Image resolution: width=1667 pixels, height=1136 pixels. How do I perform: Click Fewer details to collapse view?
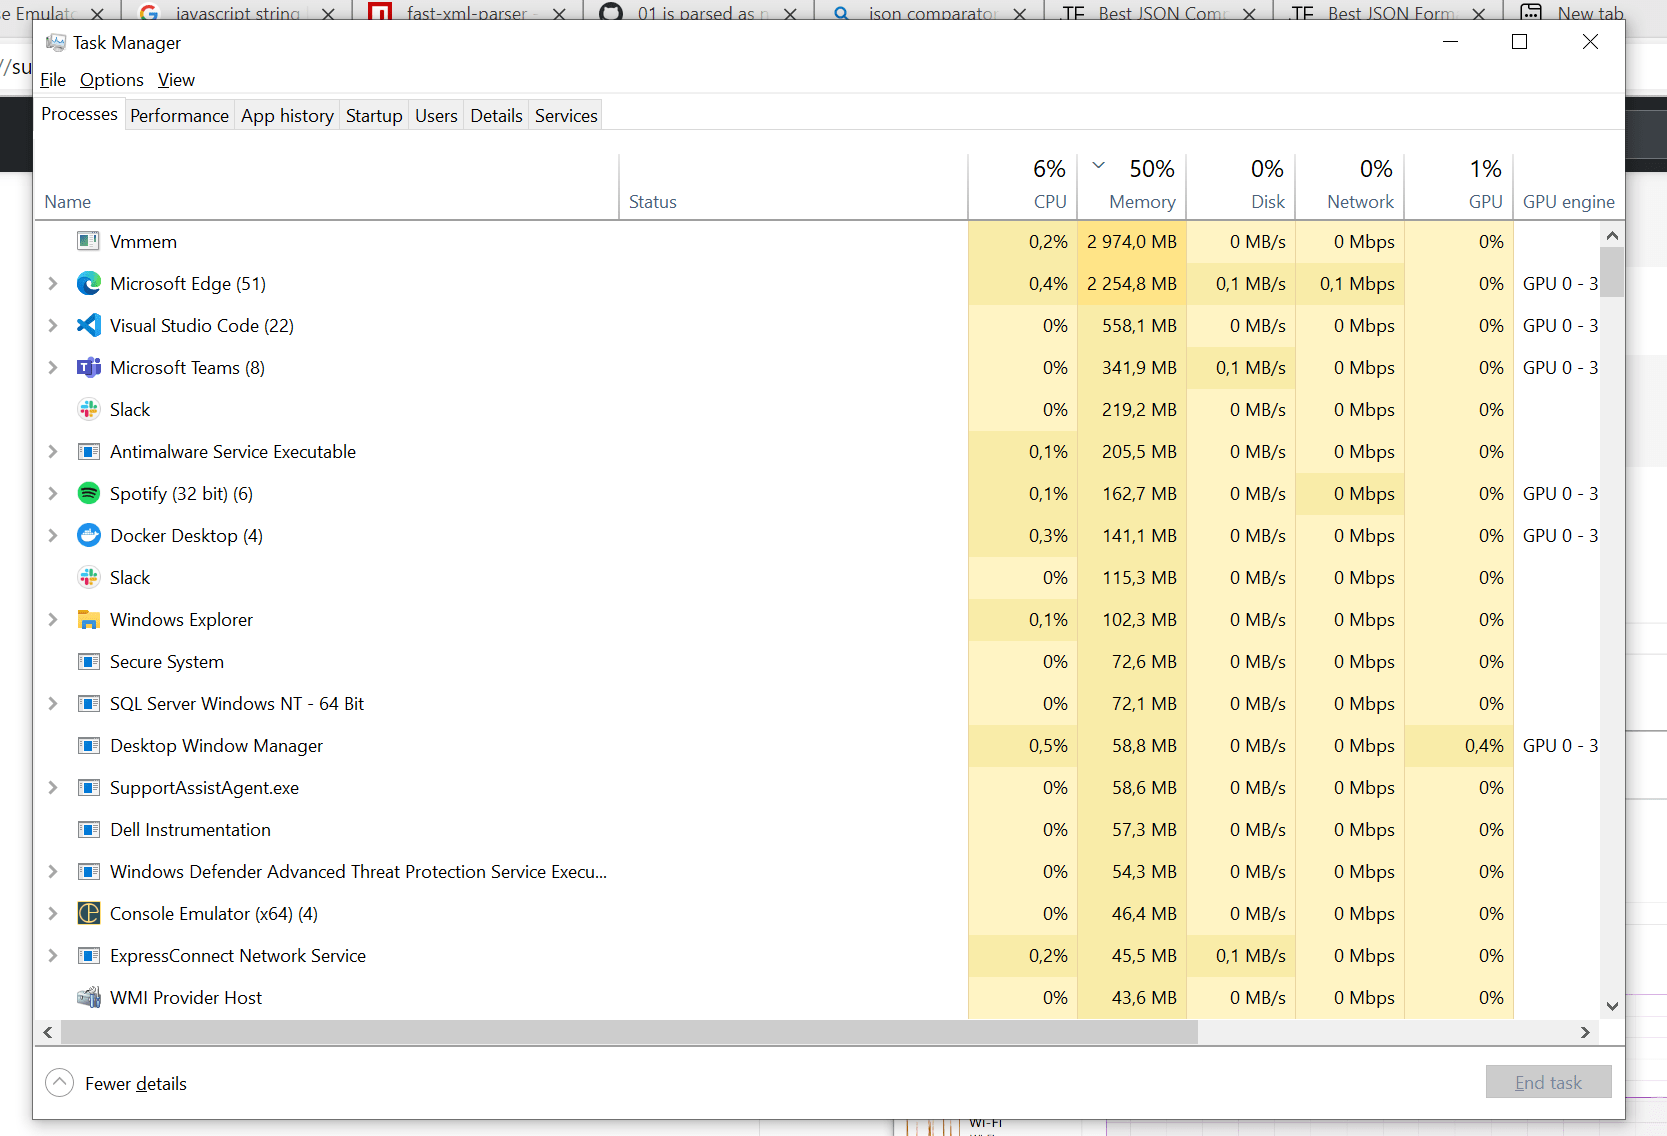tap(117, 1083)
